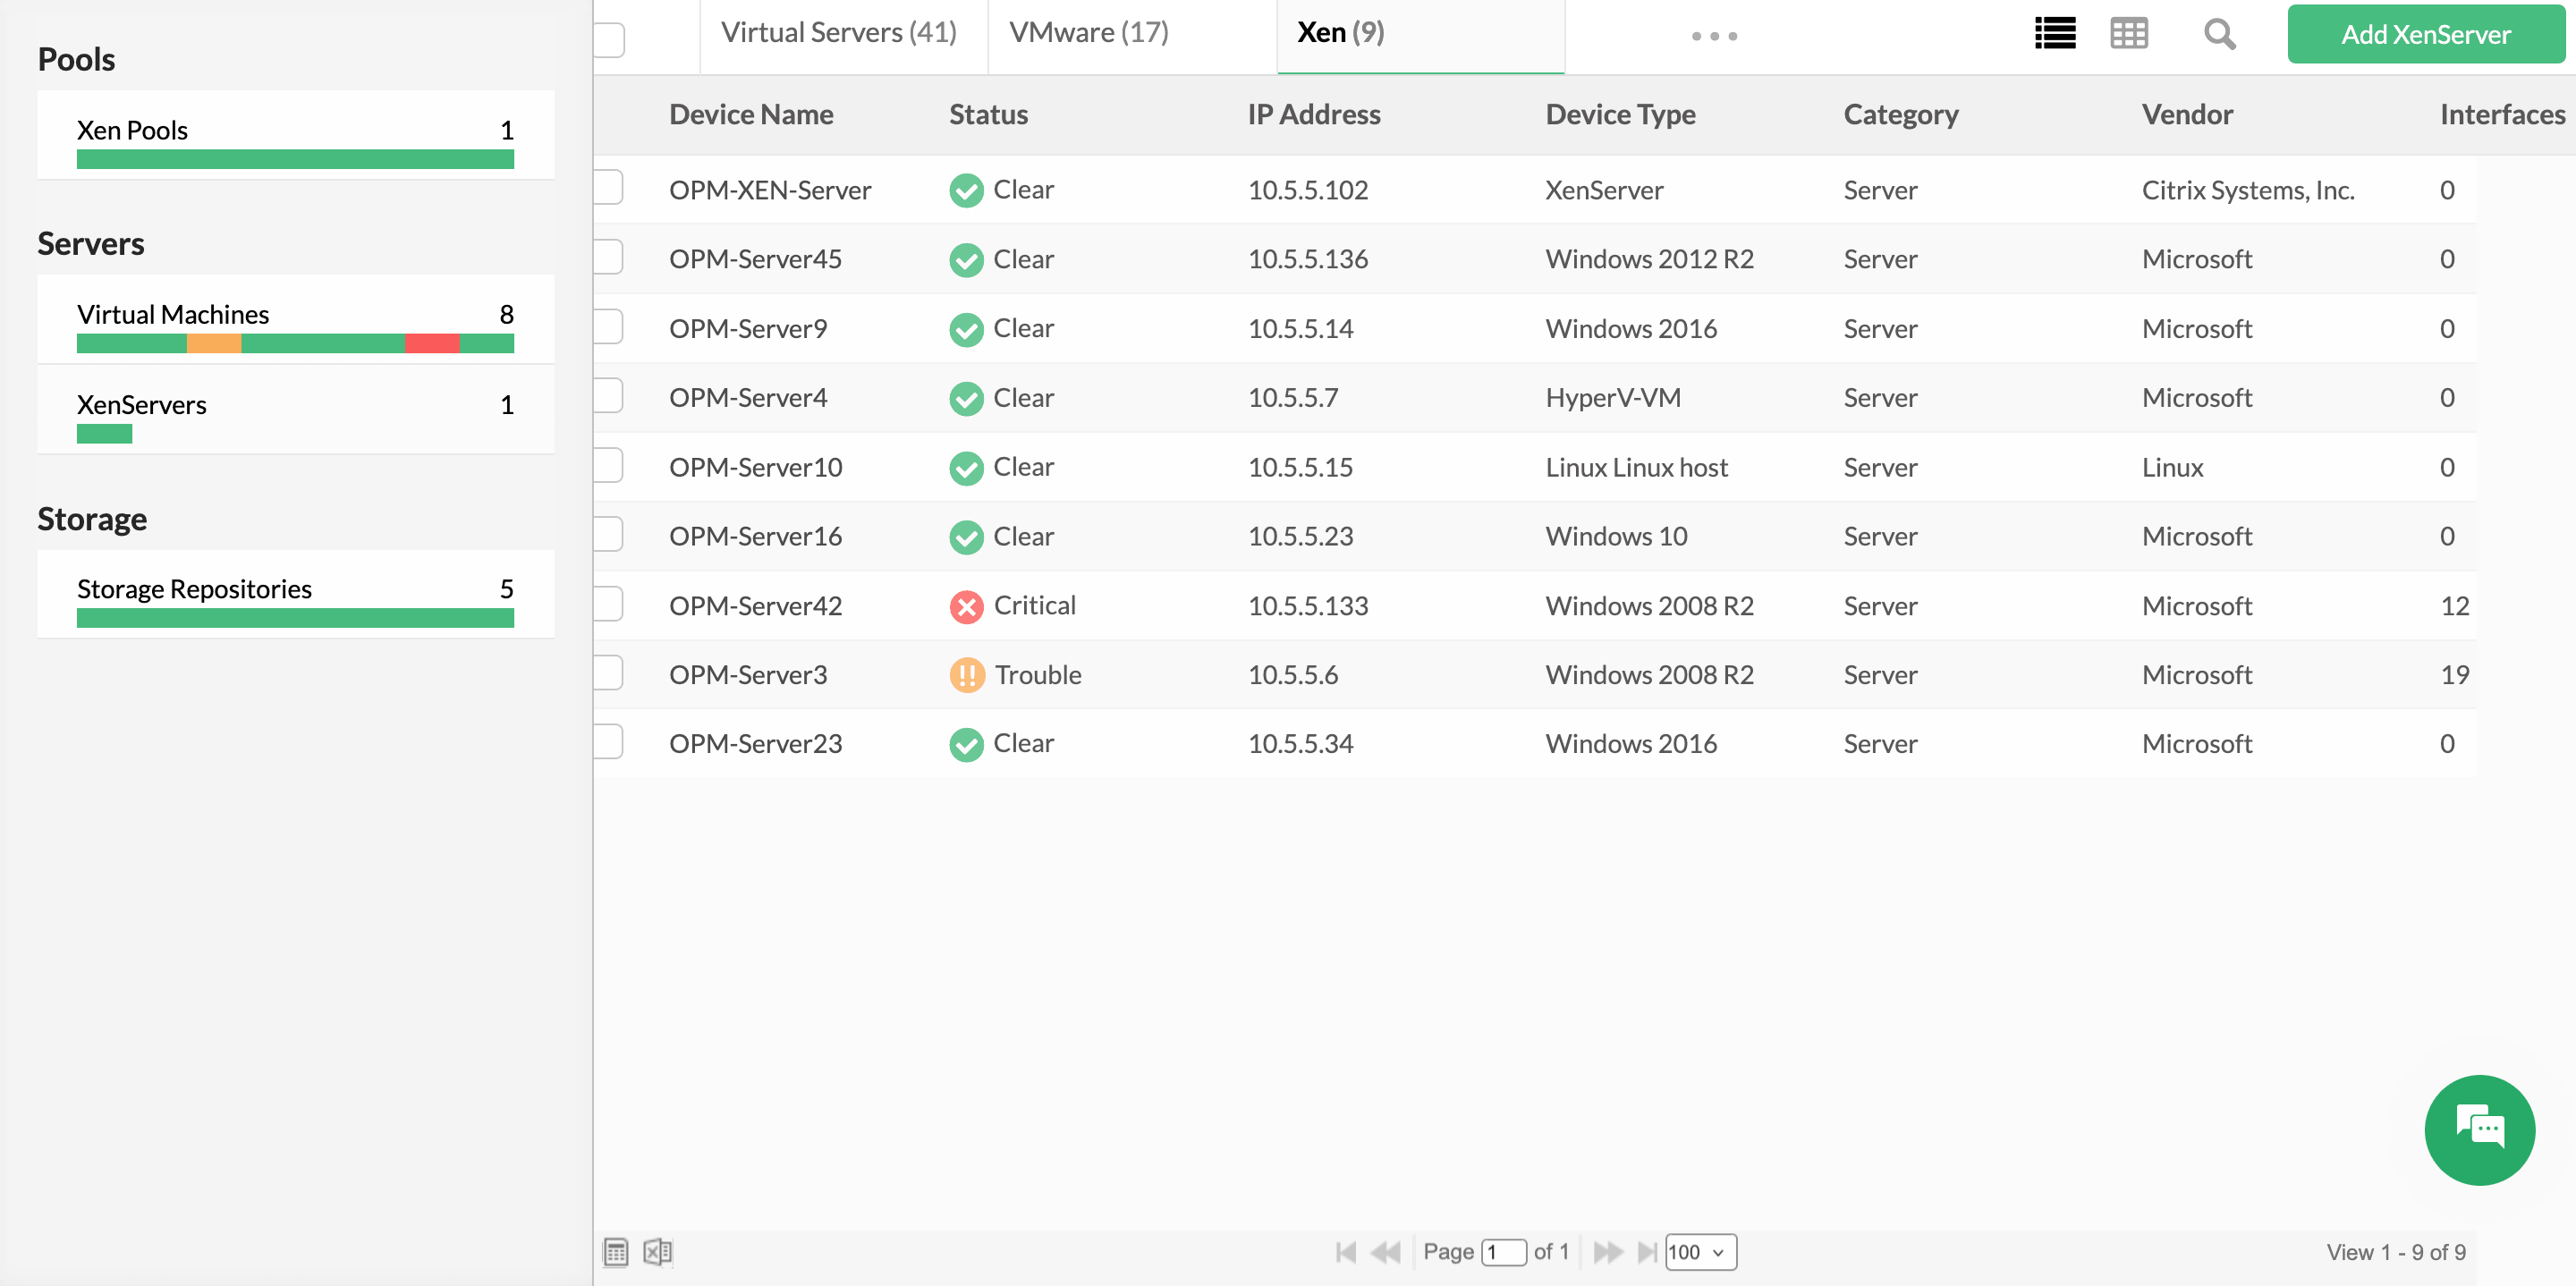Click Clear status icon for OPM-XEN-Server
The width and height of the screenshot is (2576, 1286).
pyautogui.click(x=966, y=190)
